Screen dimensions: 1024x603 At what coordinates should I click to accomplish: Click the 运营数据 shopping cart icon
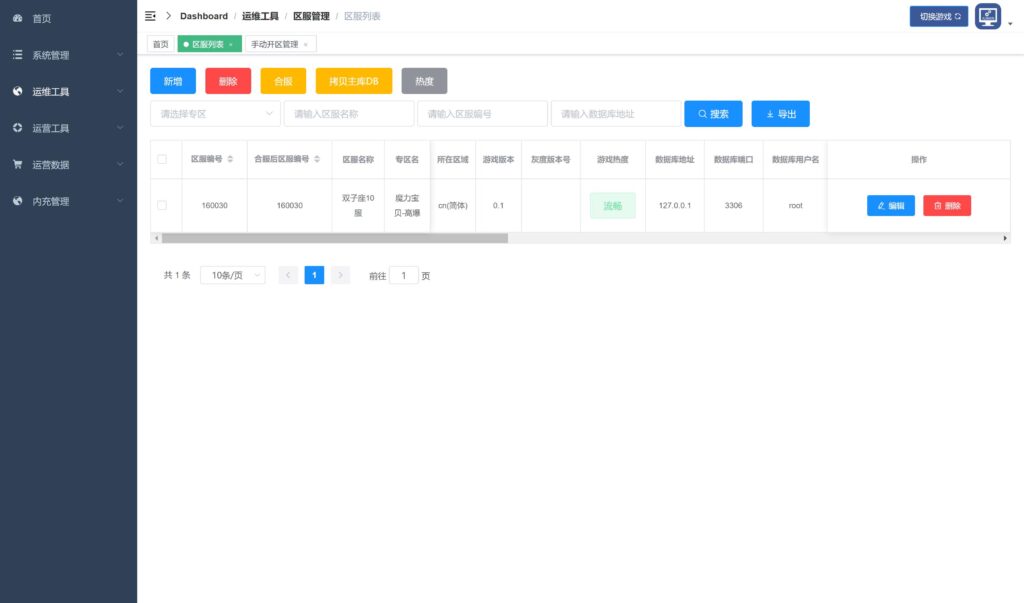[x=17, y=165]
